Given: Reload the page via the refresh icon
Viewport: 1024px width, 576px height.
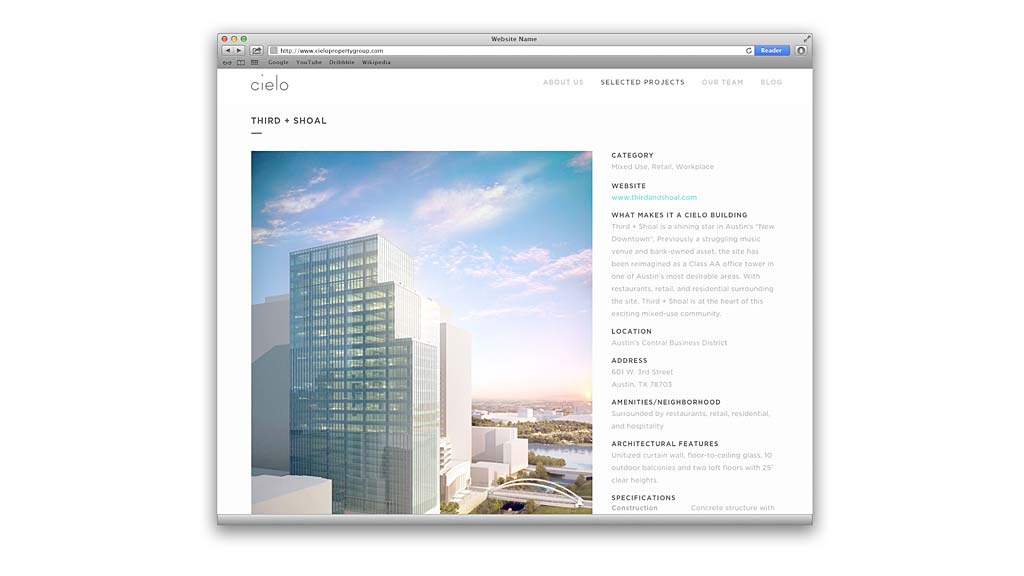Looking at the screenshot, I should pyautogui.click(x=748, y=50).
